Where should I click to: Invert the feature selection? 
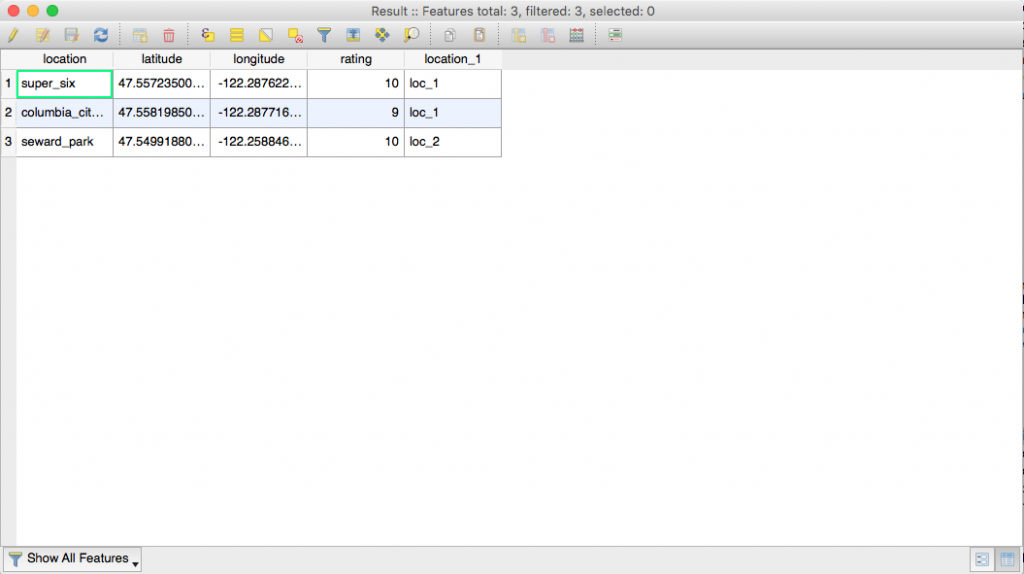click(x=266, y=35)
